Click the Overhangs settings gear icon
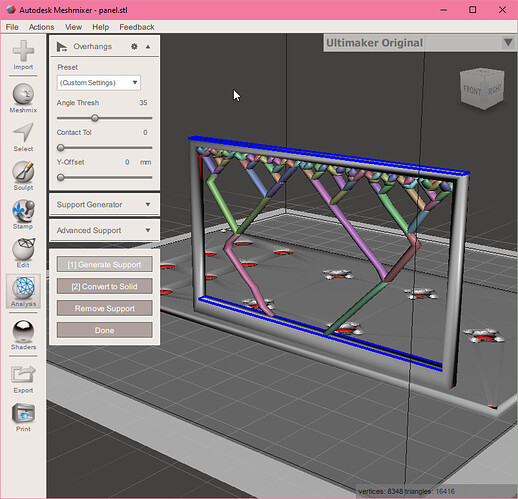 coord(134,47)
